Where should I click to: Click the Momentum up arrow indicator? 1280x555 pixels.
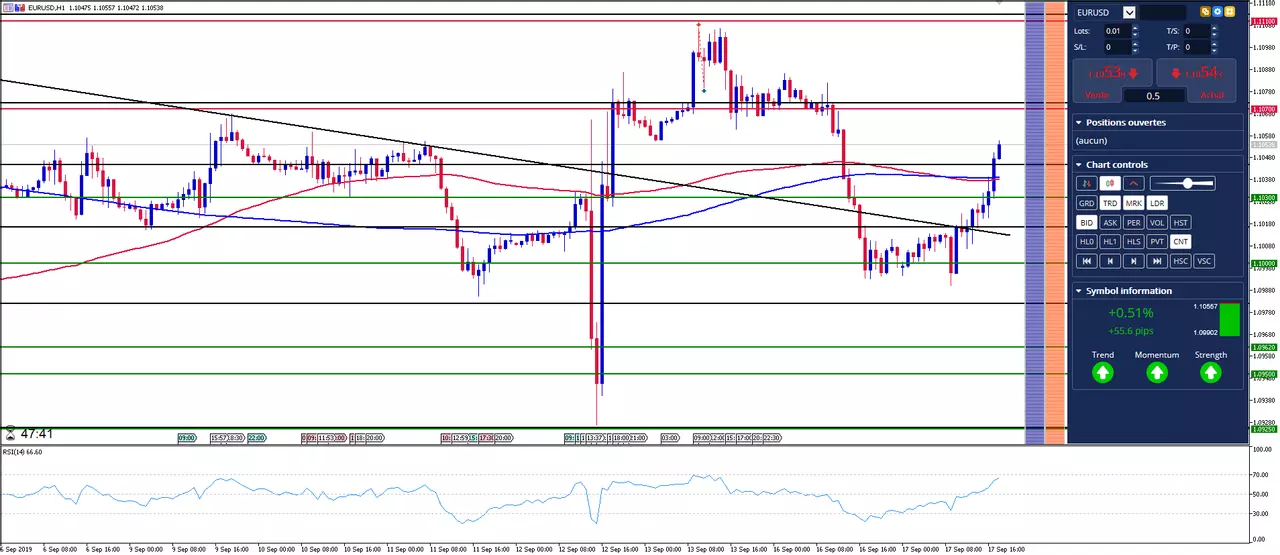coord(1156,373)
